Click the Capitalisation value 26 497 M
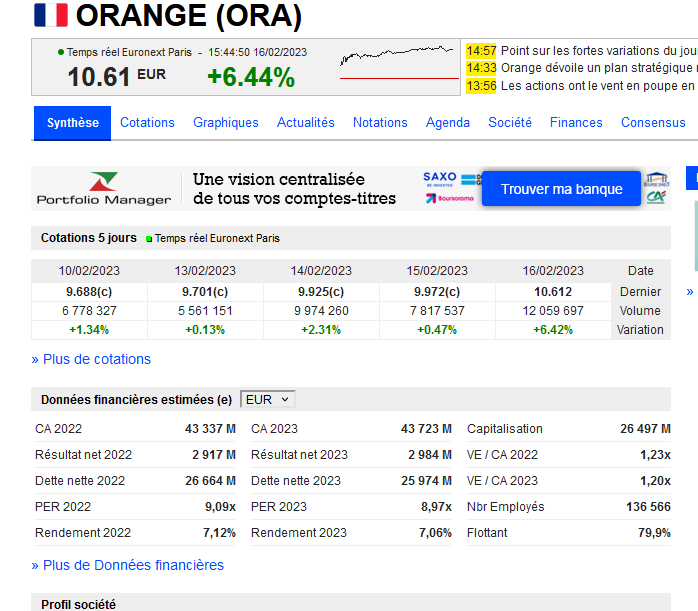The image size is (698, 611). coord(645,429)
